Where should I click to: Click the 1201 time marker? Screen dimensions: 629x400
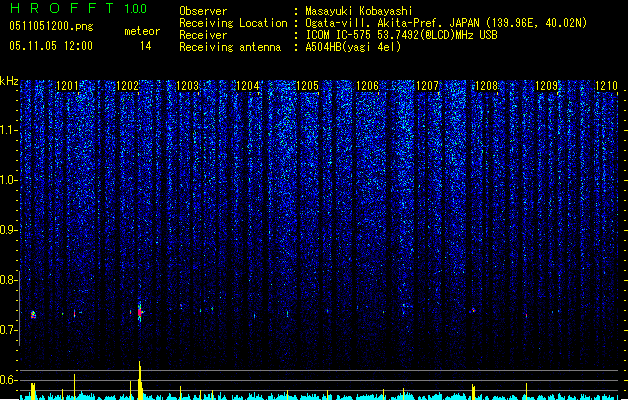tap(67, 86)
